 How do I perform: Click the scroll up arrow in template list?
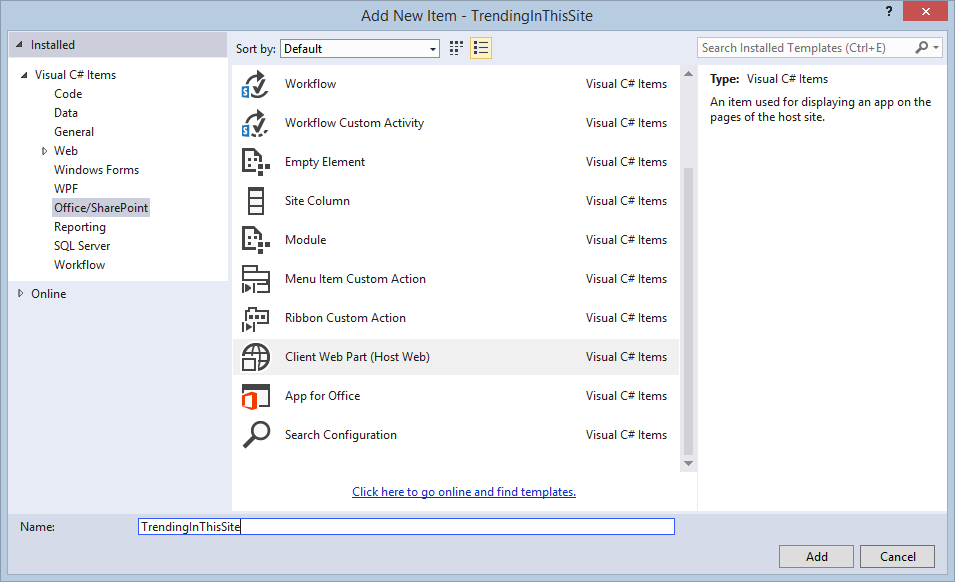[688, 74]
